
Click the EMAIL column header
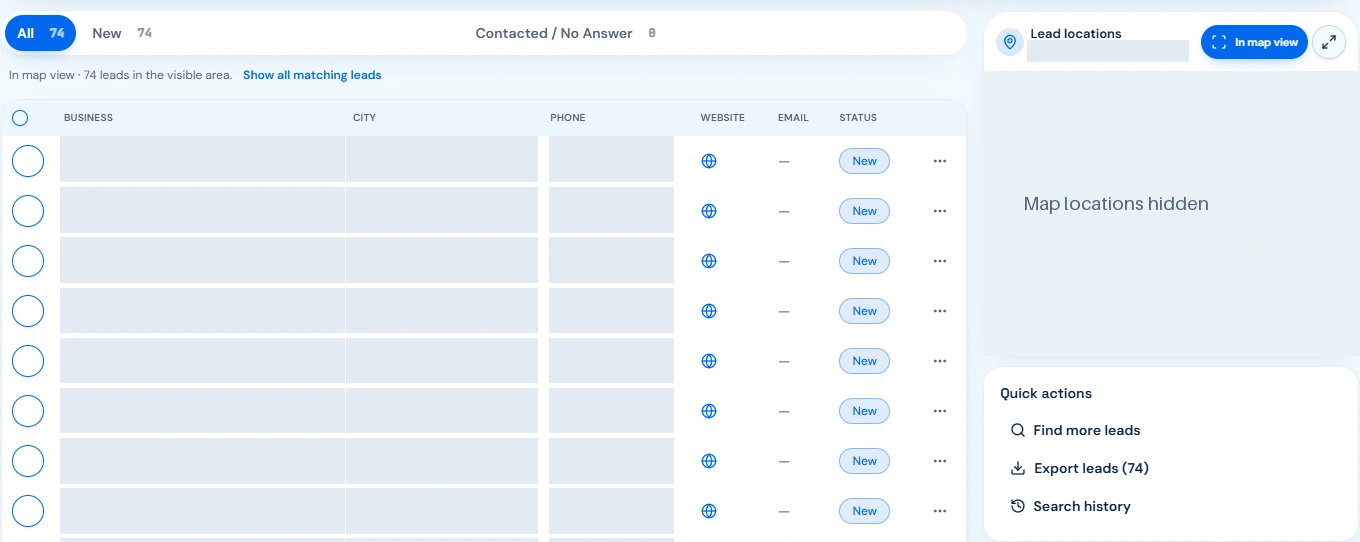pyautogui.click(x=793, y=118)
